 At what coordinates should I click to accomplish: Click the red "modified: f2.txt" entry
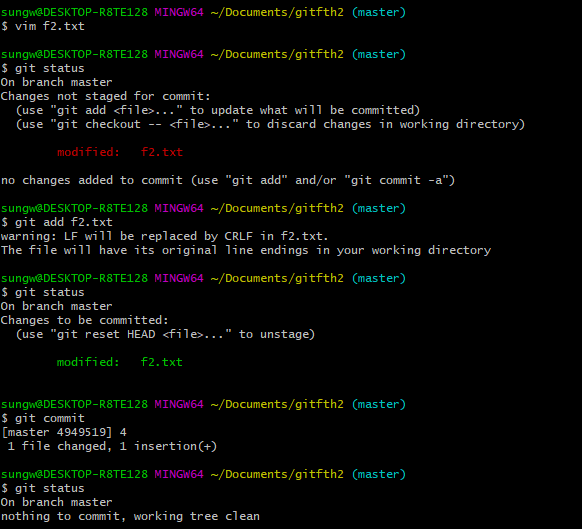[120, 152]
